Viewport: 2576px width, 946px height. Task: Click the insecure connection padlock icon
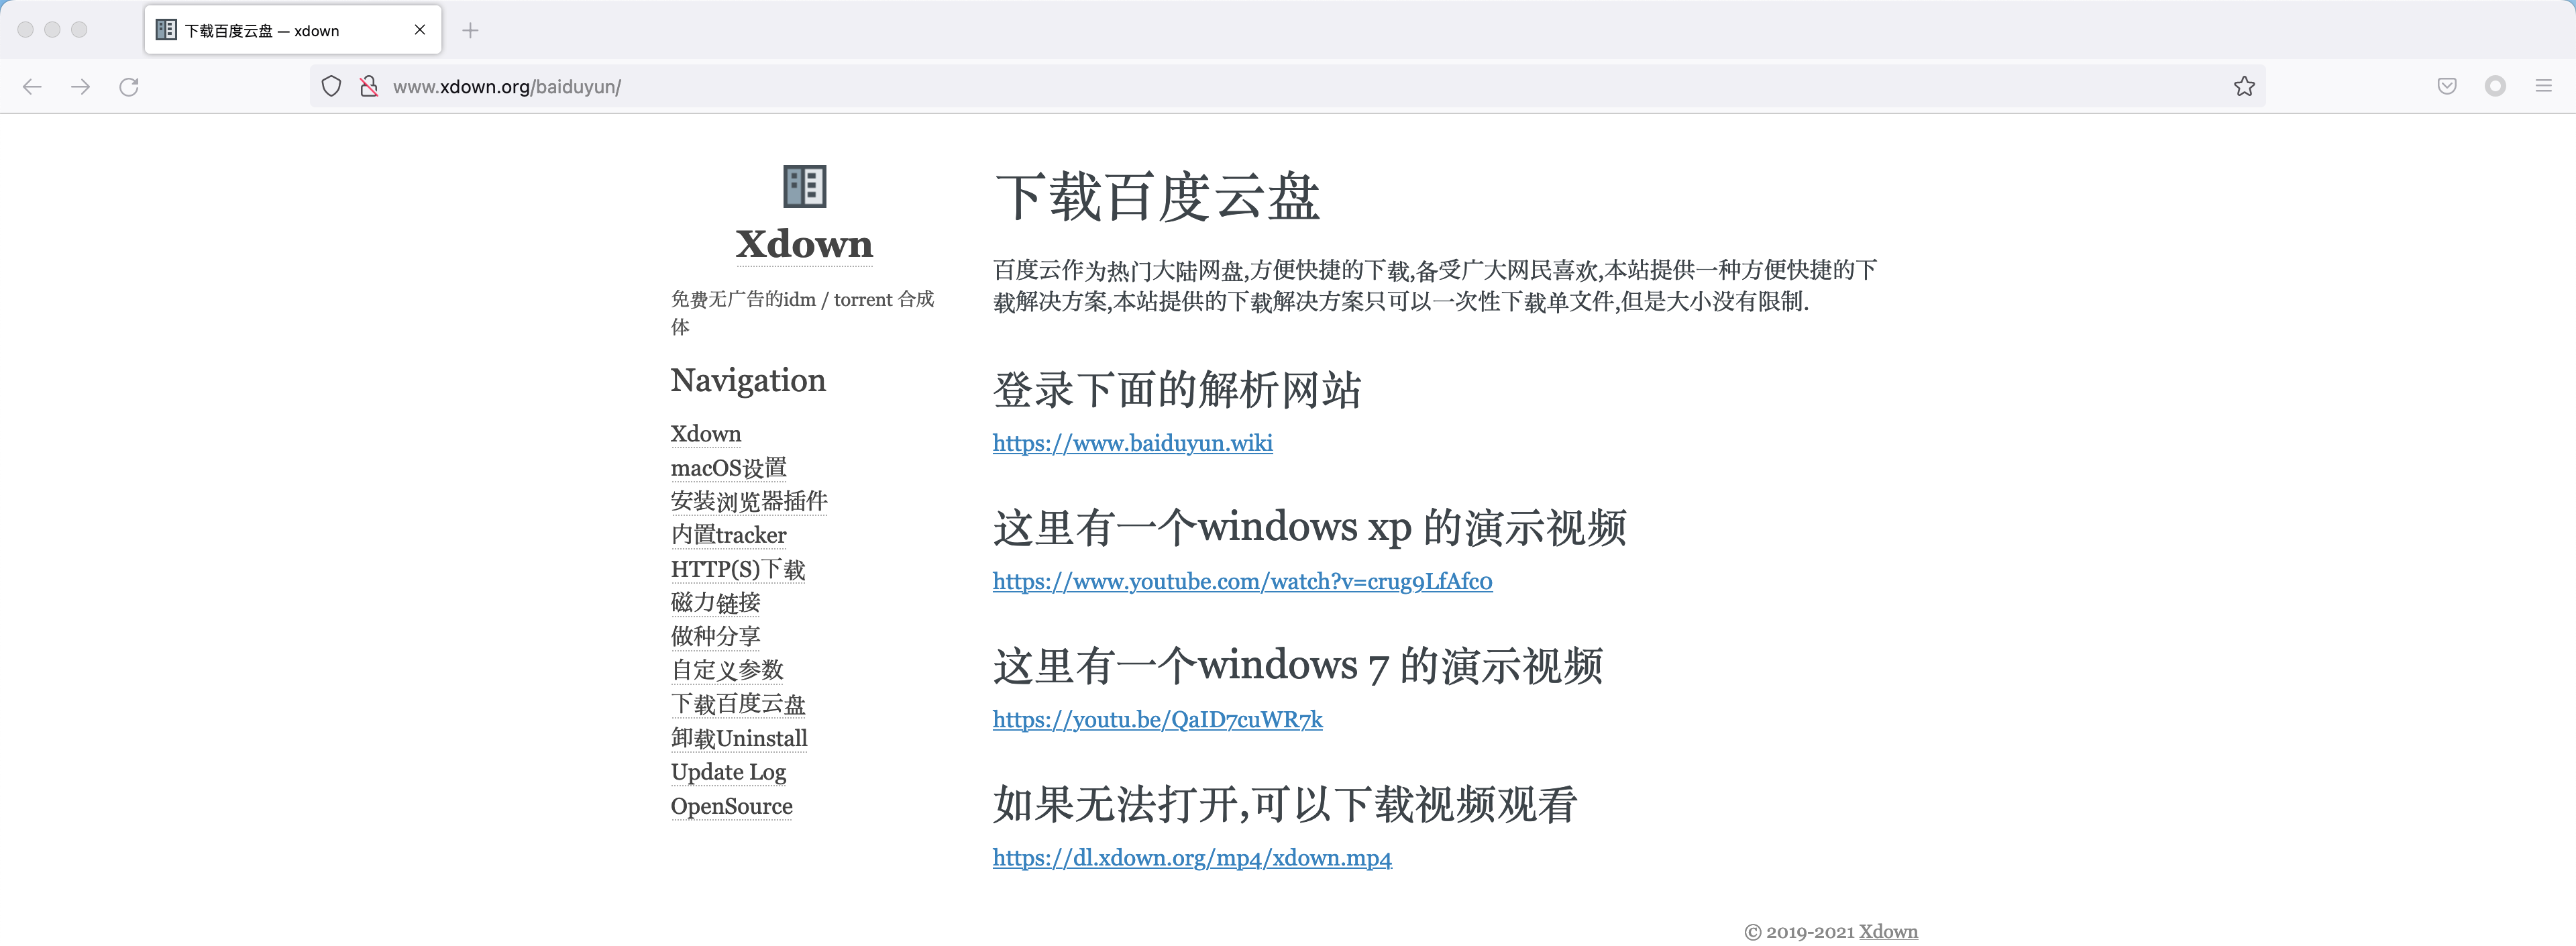[369, 87]
